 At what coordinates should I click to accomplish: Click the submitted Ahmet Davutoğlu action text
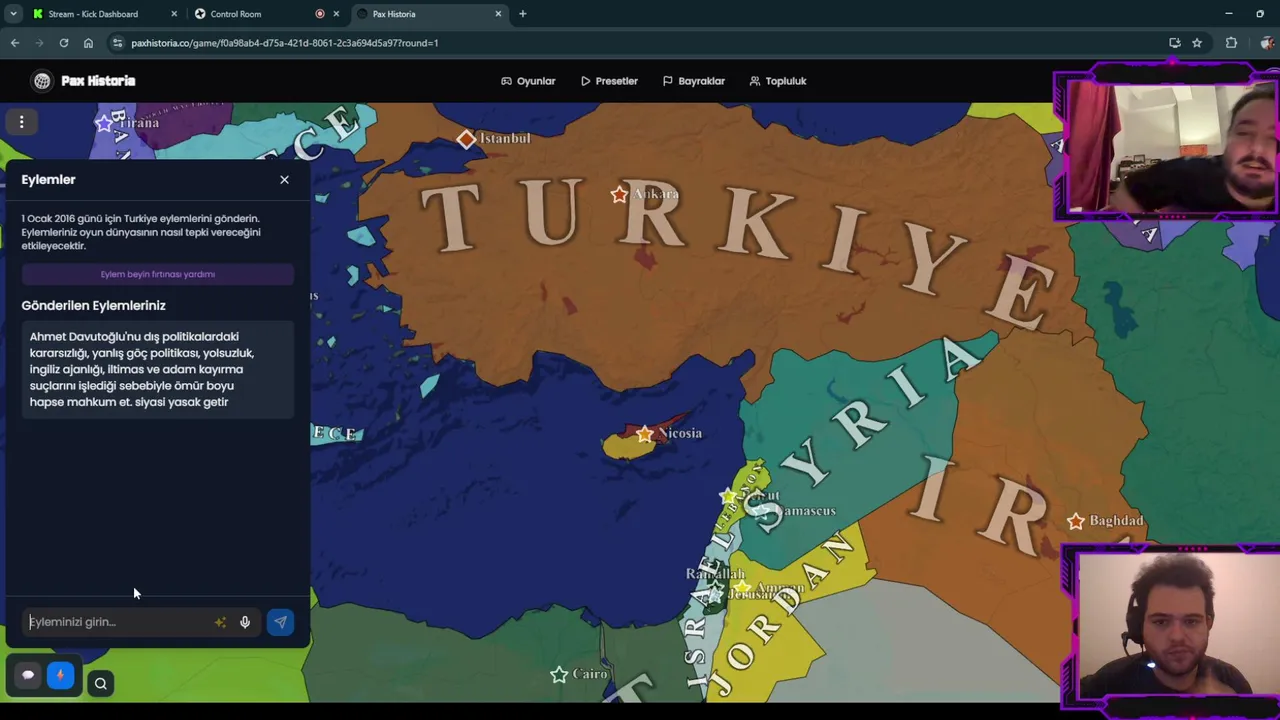(x=158, y=369)
